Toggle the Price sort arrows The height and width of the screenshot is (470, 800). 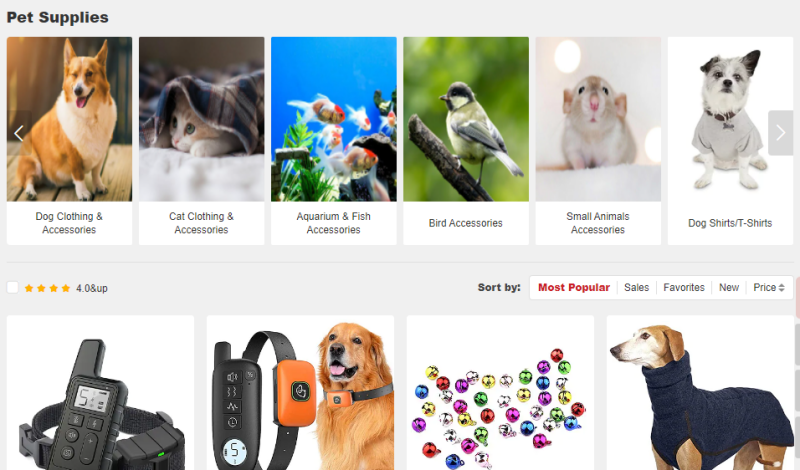pos(781,288)
